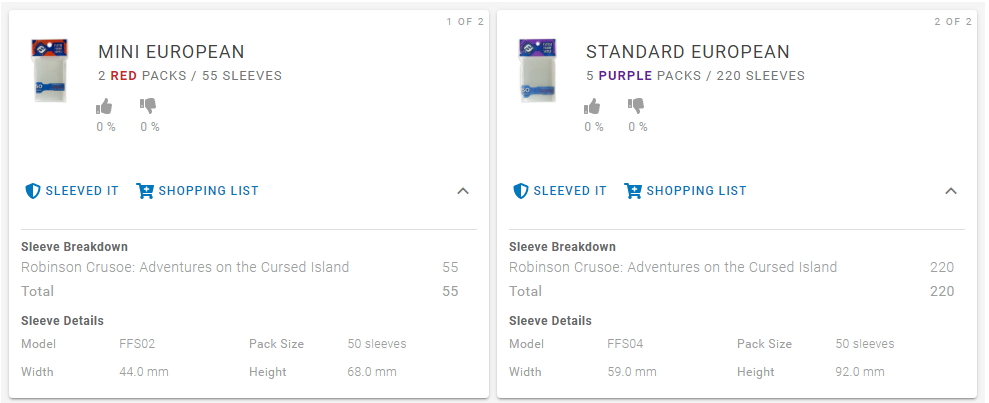Mark Mini European as Sleeved It
The height and width of the screenshot is (403, 989).
click(x=72, y=191)
